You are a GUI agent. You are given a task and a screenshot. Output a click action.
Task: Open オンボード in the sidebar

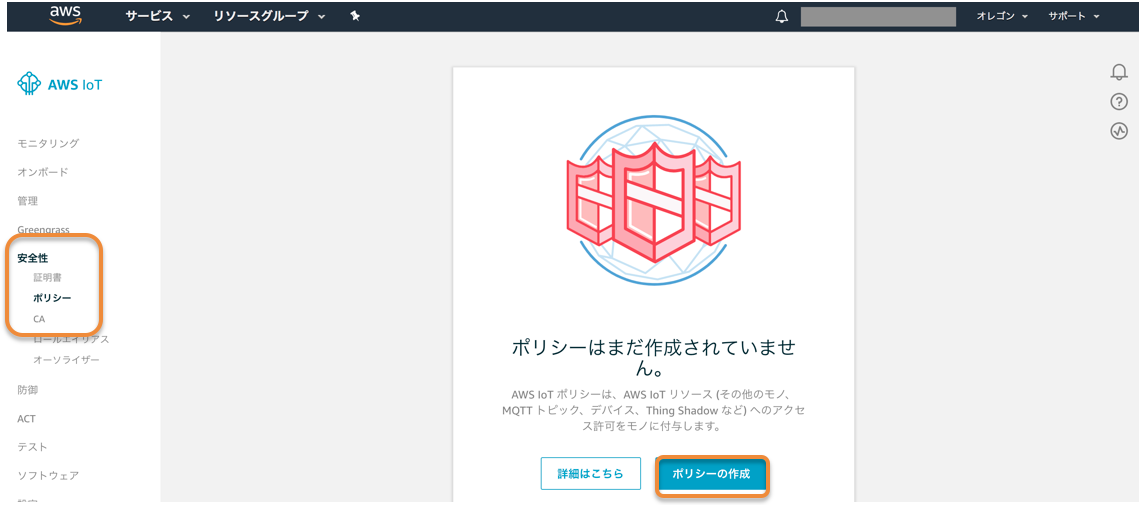point(43,172)
